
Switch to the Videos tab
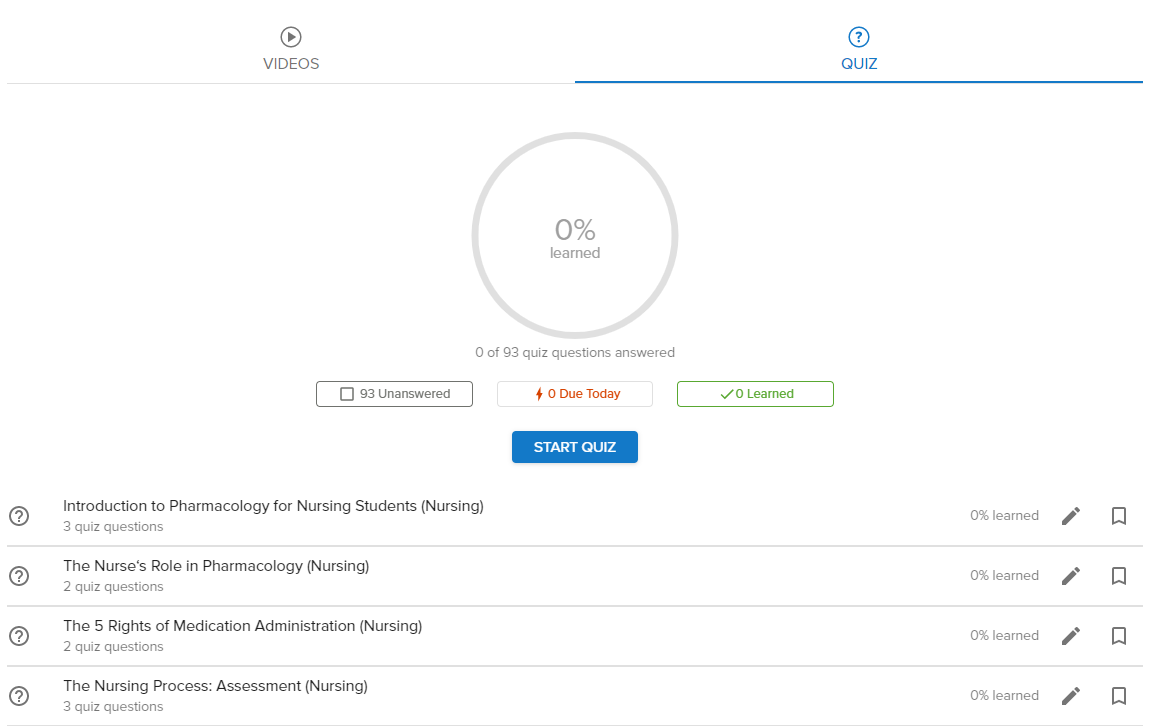click(291, 49)
